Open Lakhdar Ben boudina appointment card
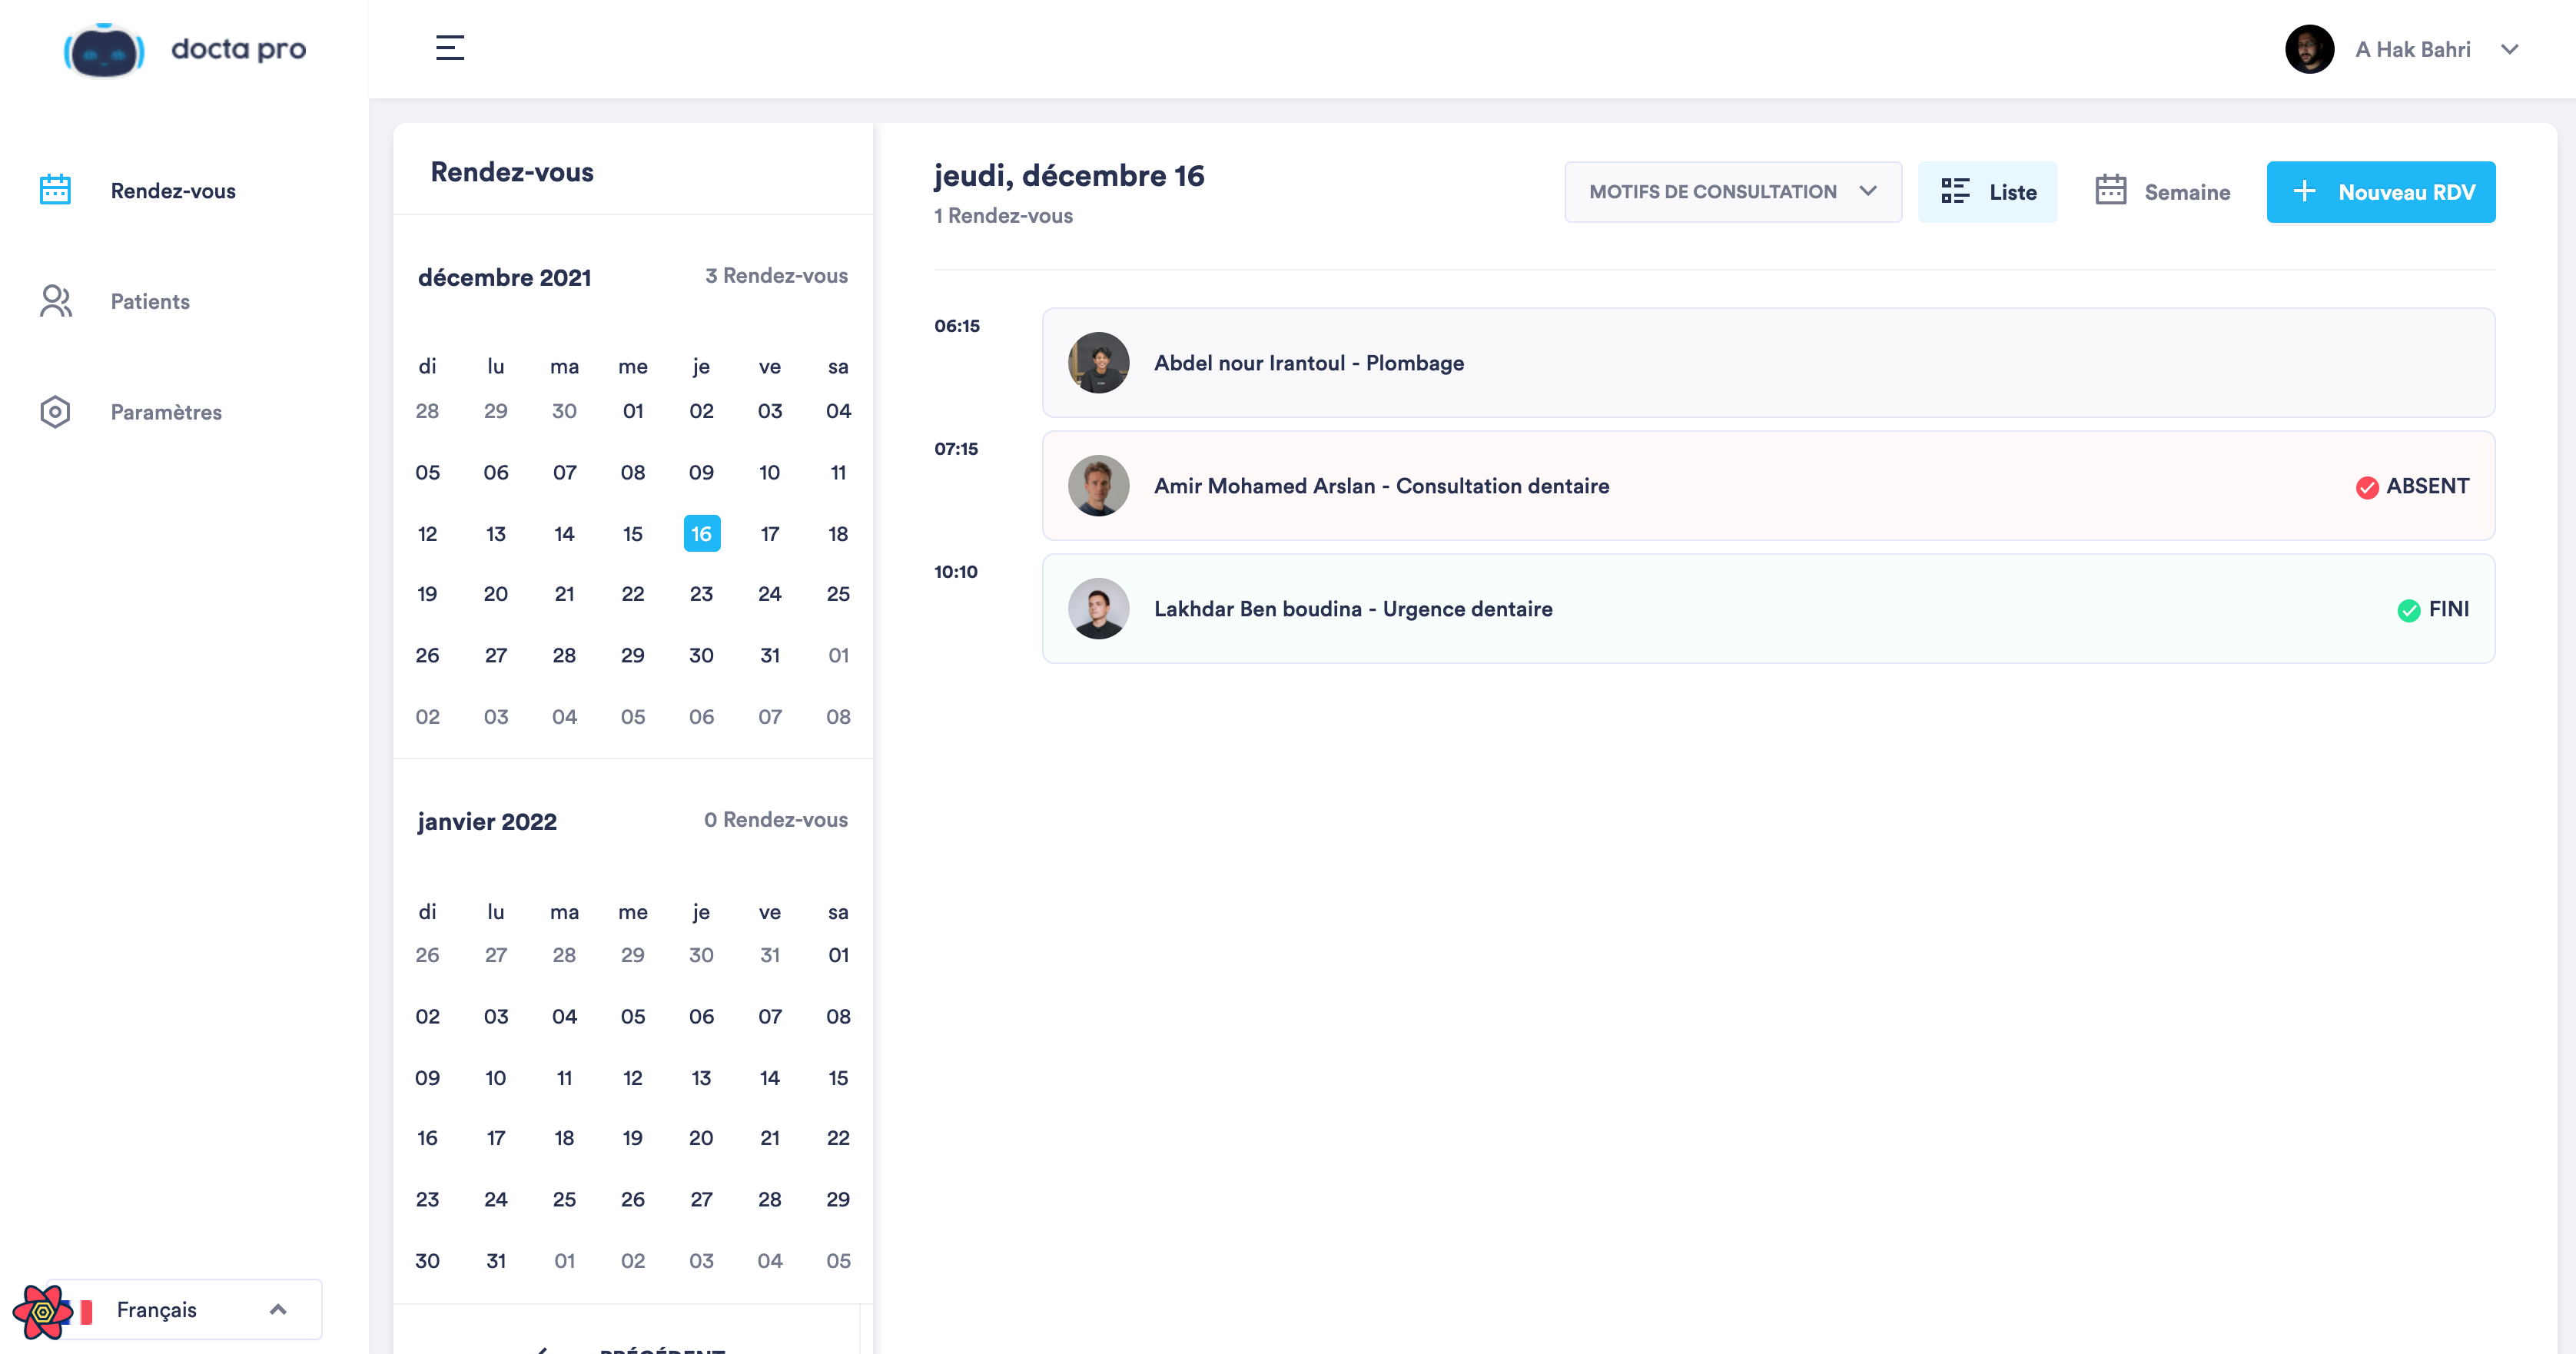 1768,609
